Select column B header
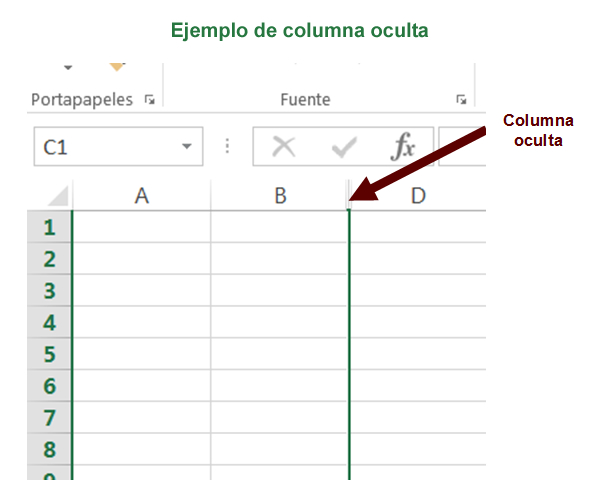 tap(279, 195)
